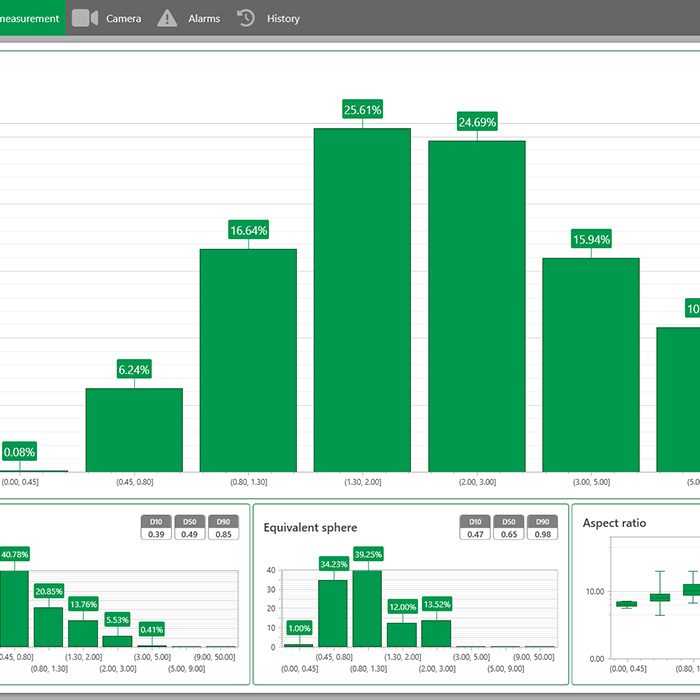
Task: Click the Aspect ratio panel title
Action: tap(614, 523)
